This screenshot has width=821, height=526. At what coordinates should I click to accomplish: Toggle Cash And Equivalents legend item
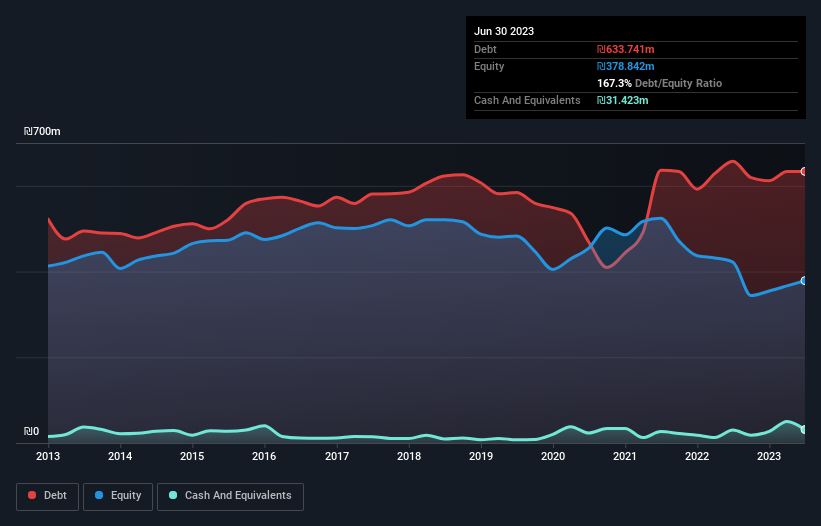[230, 496]
